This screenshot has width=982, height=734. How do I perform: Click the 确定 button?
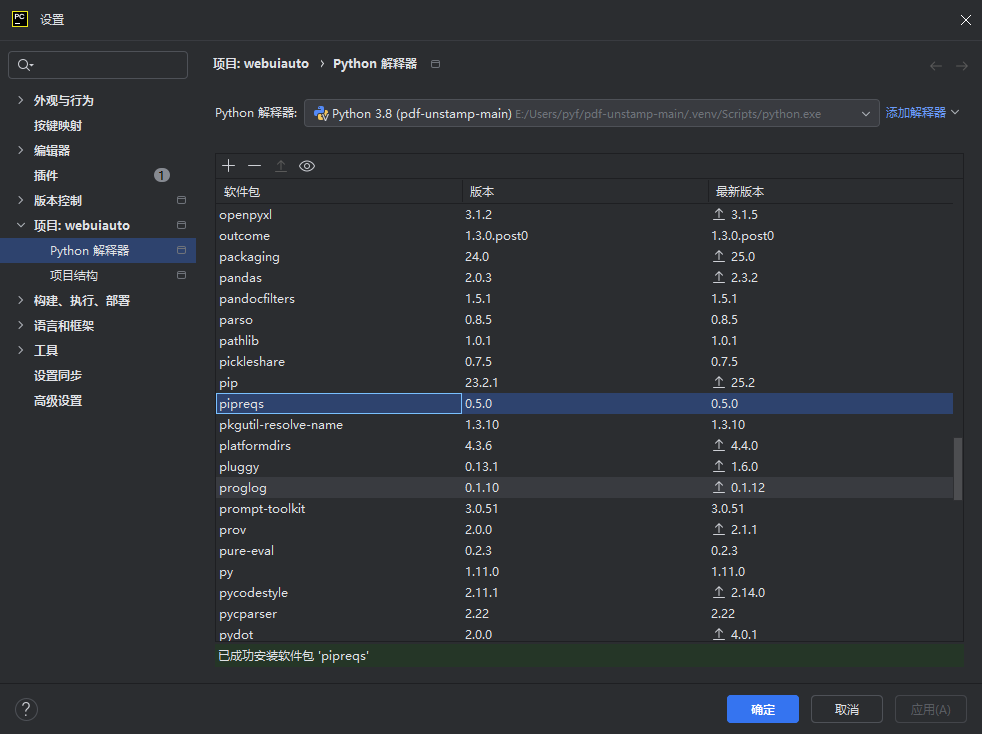762,709
